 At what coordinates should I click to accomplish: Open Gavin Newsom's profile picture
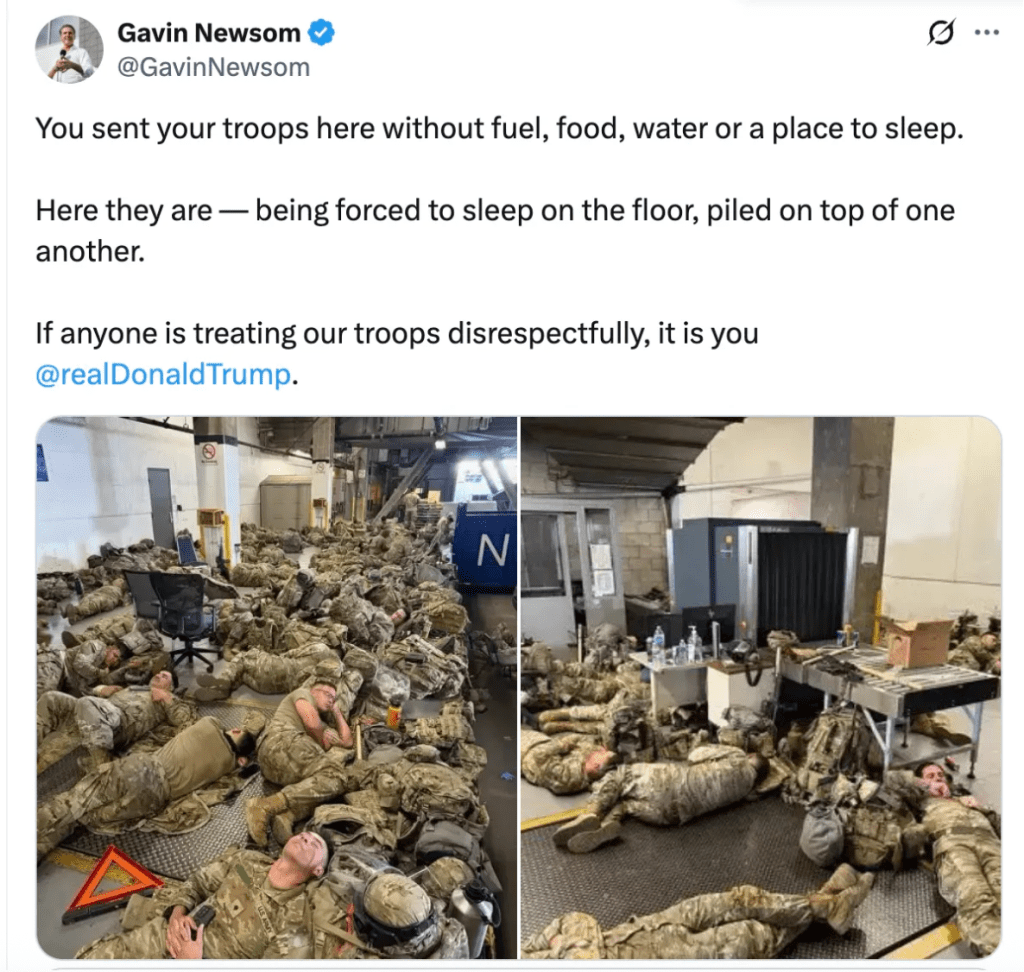tap(69, 50)
